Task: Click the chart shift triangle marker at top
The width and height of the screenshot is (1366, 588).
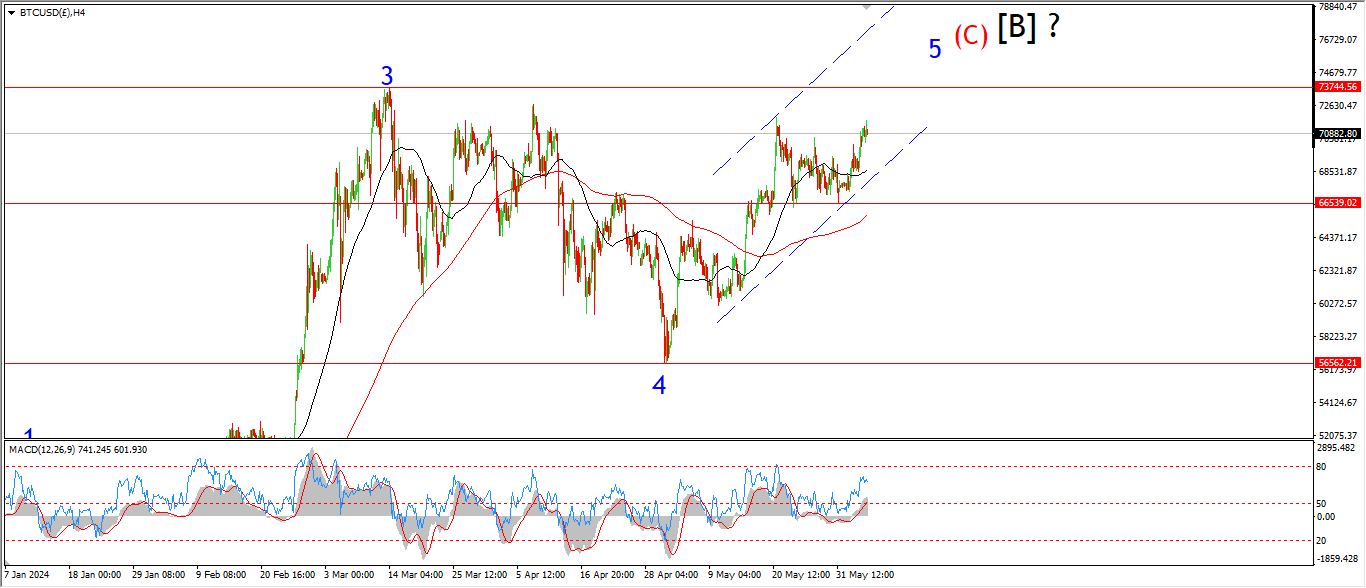Action: point(867,8)
